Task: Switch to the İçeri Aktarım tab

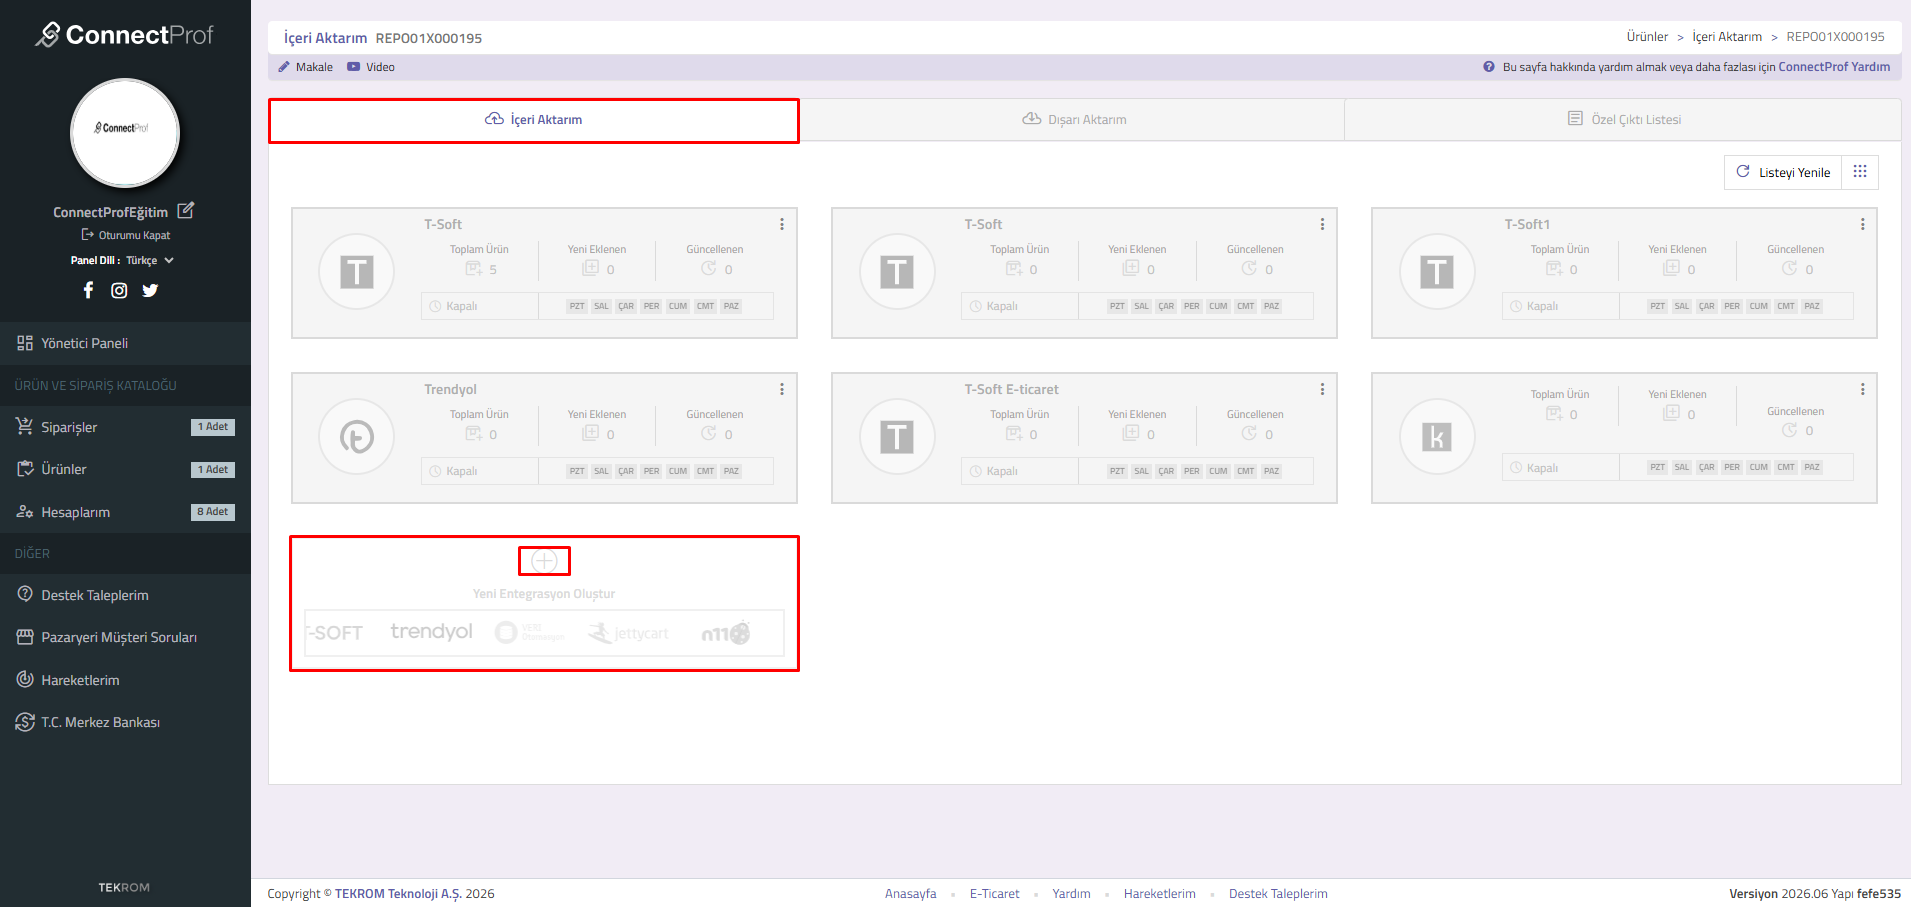Action: pyautogui.click(x=534, y=120)
